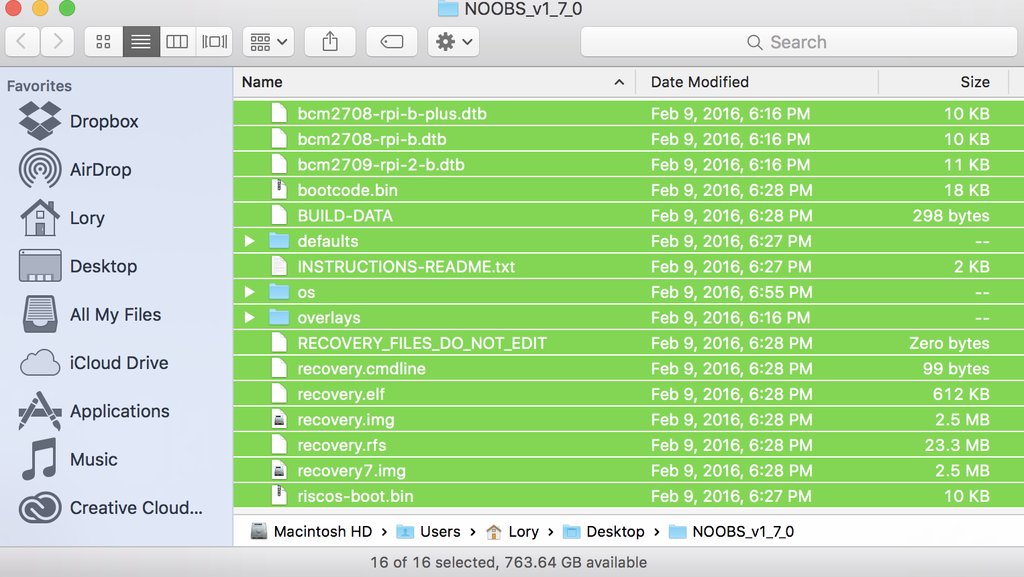
Task: Go back using the back navigation arrow
Action: point(22,41)
